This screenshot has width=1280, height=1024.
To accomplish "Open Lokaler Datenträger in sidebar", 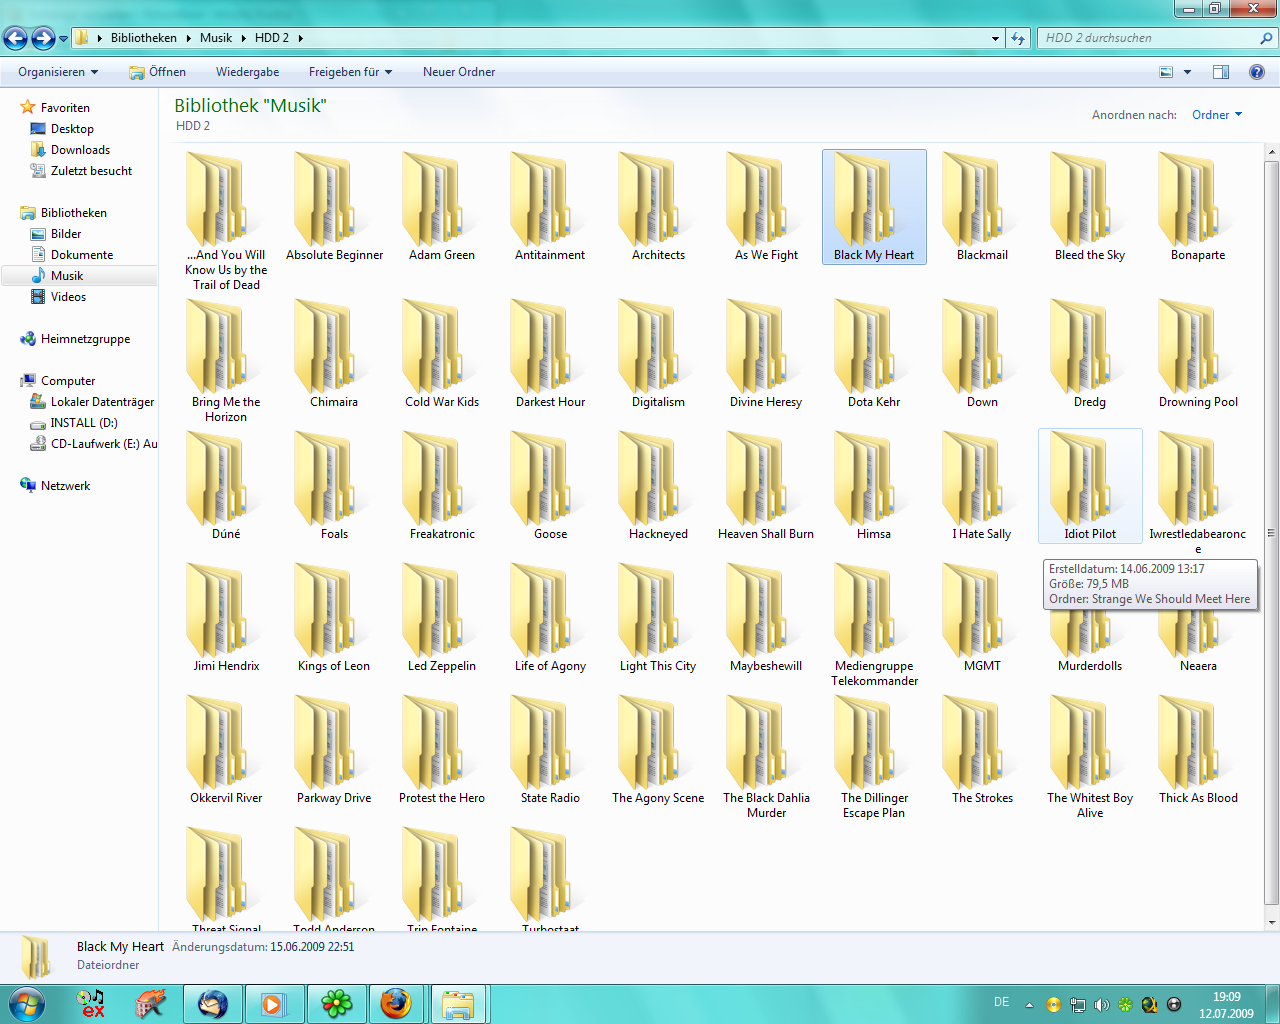I will tap(102, 402).
